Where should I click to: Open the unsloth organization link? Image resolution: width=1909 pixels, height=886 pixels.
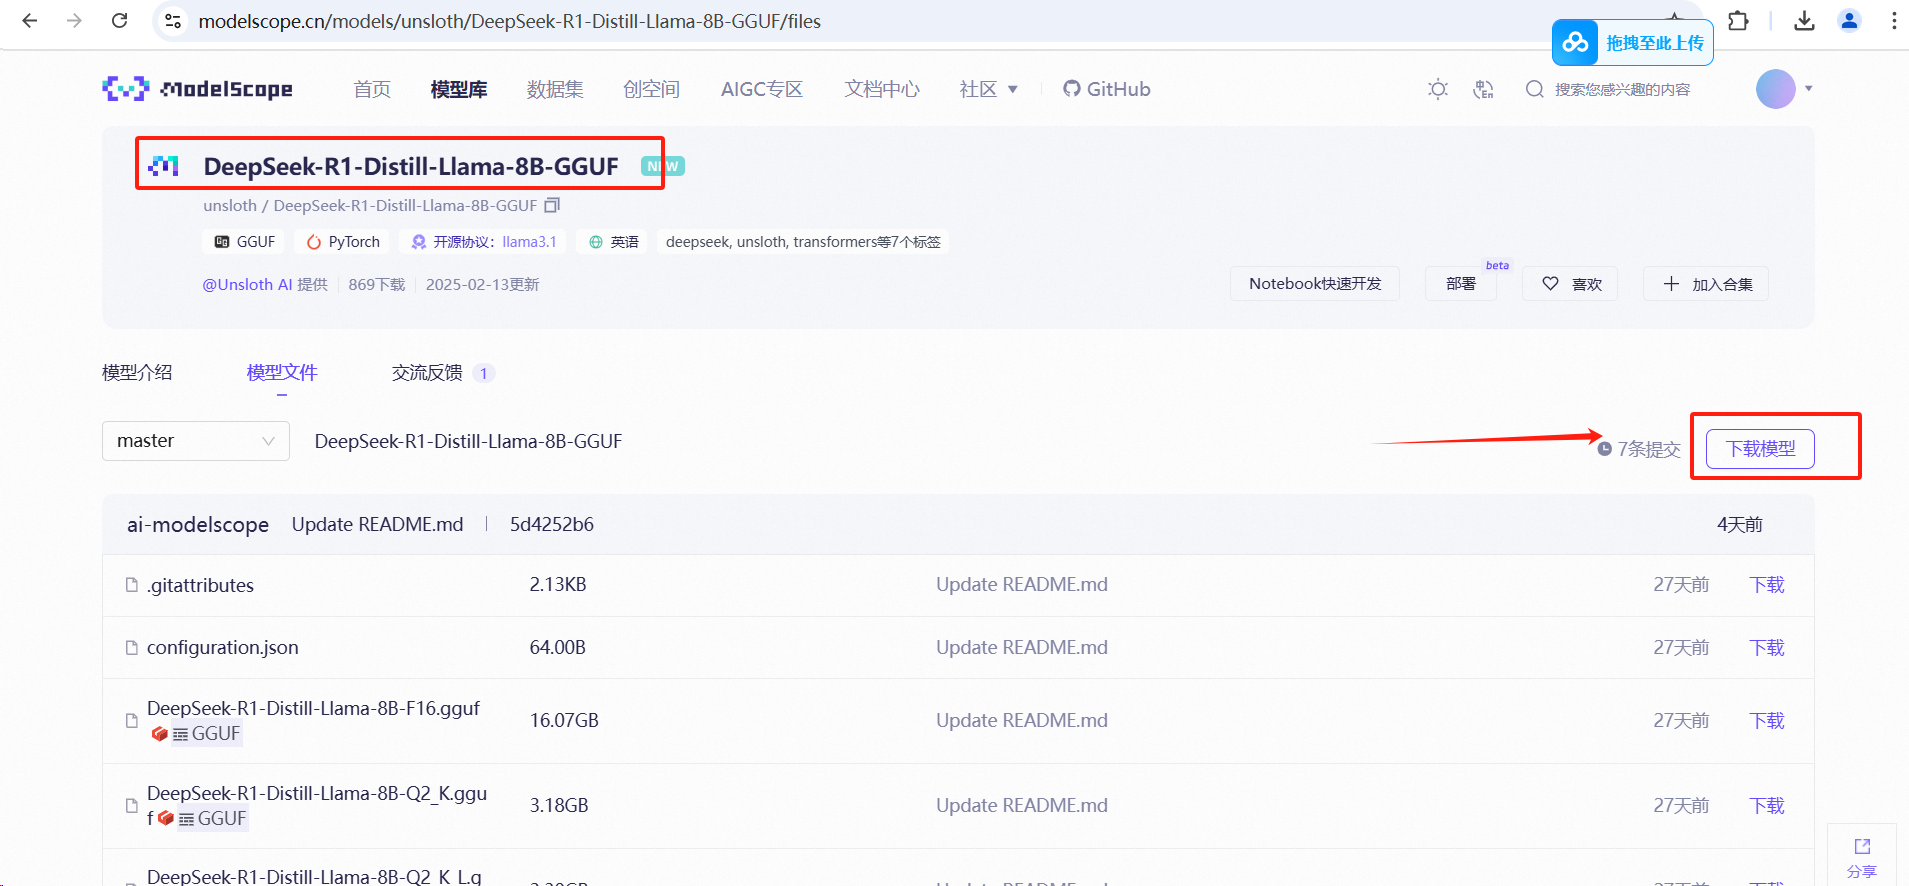click(x=230, y=205)
